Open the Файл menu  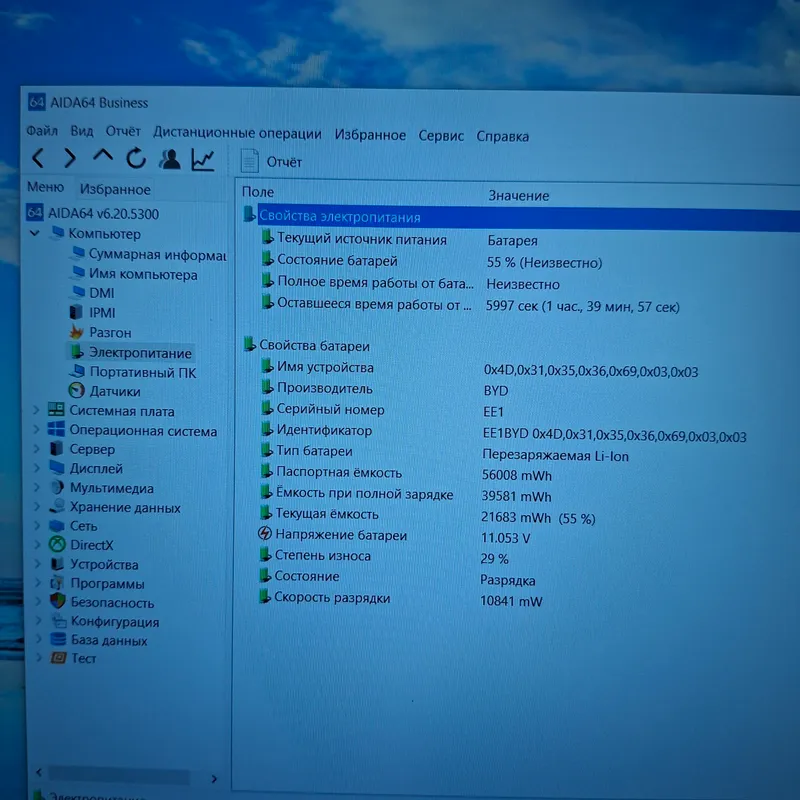pos(42,131)
